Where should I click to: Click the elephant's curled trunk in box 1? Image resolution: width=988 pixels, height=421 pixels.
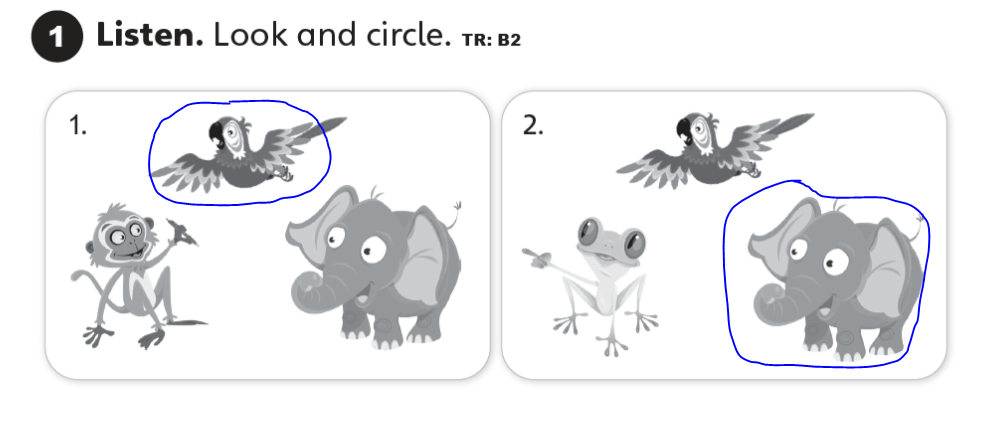310,290
